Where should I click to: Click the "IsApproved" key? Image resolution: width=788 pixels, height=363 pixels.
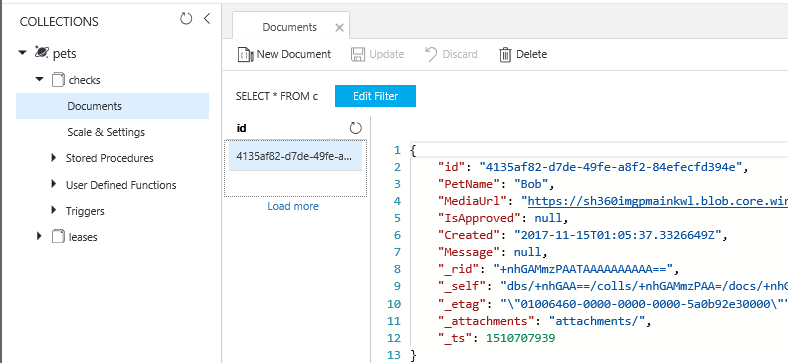[480, 218]
